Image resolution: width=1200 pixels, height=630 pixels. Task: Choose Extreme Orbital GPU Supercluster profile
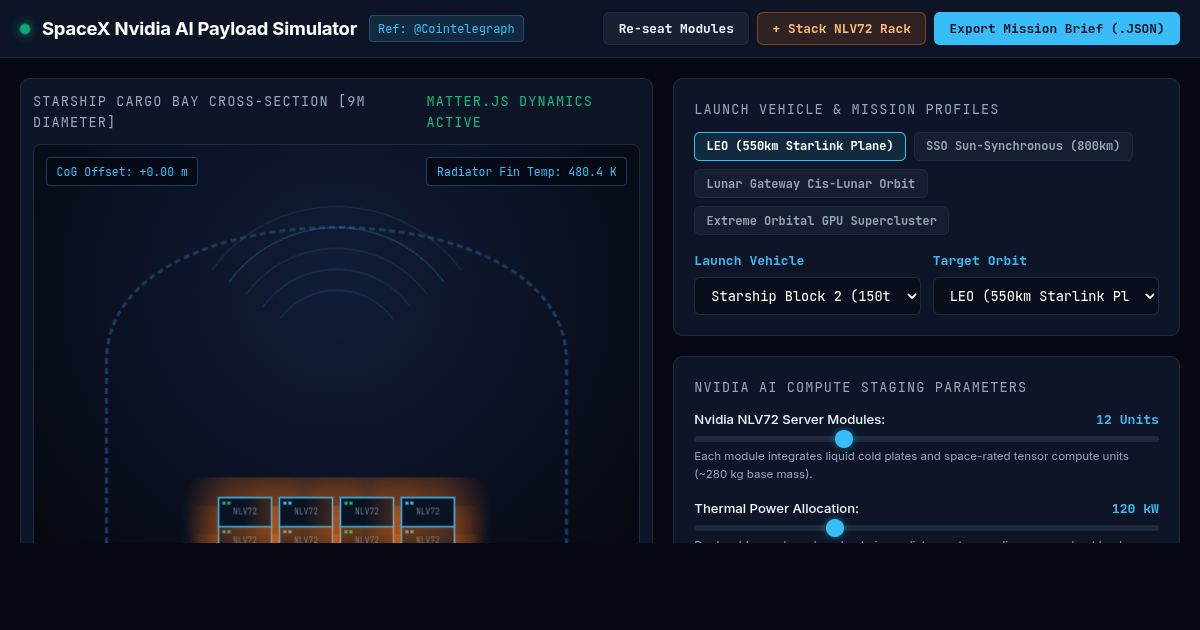point(821,221)
